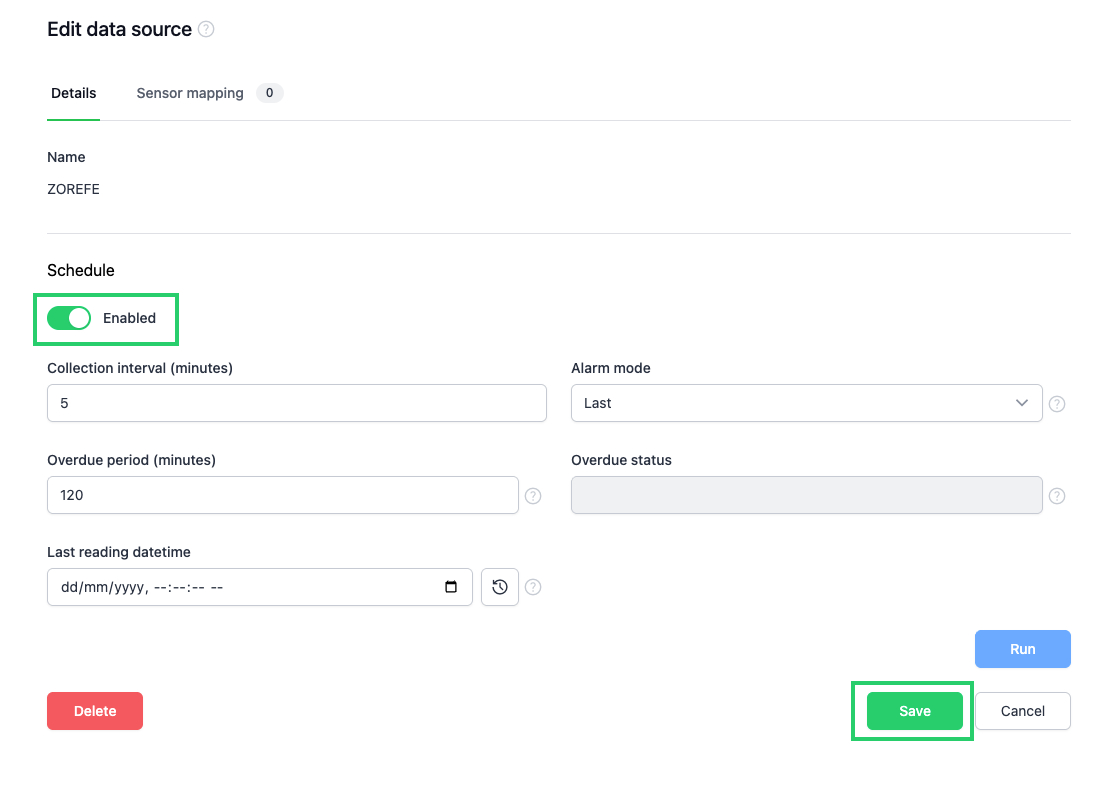Click the sensor count badge showing 0
The image size is (1105, 790).
[x=269, y=92]
